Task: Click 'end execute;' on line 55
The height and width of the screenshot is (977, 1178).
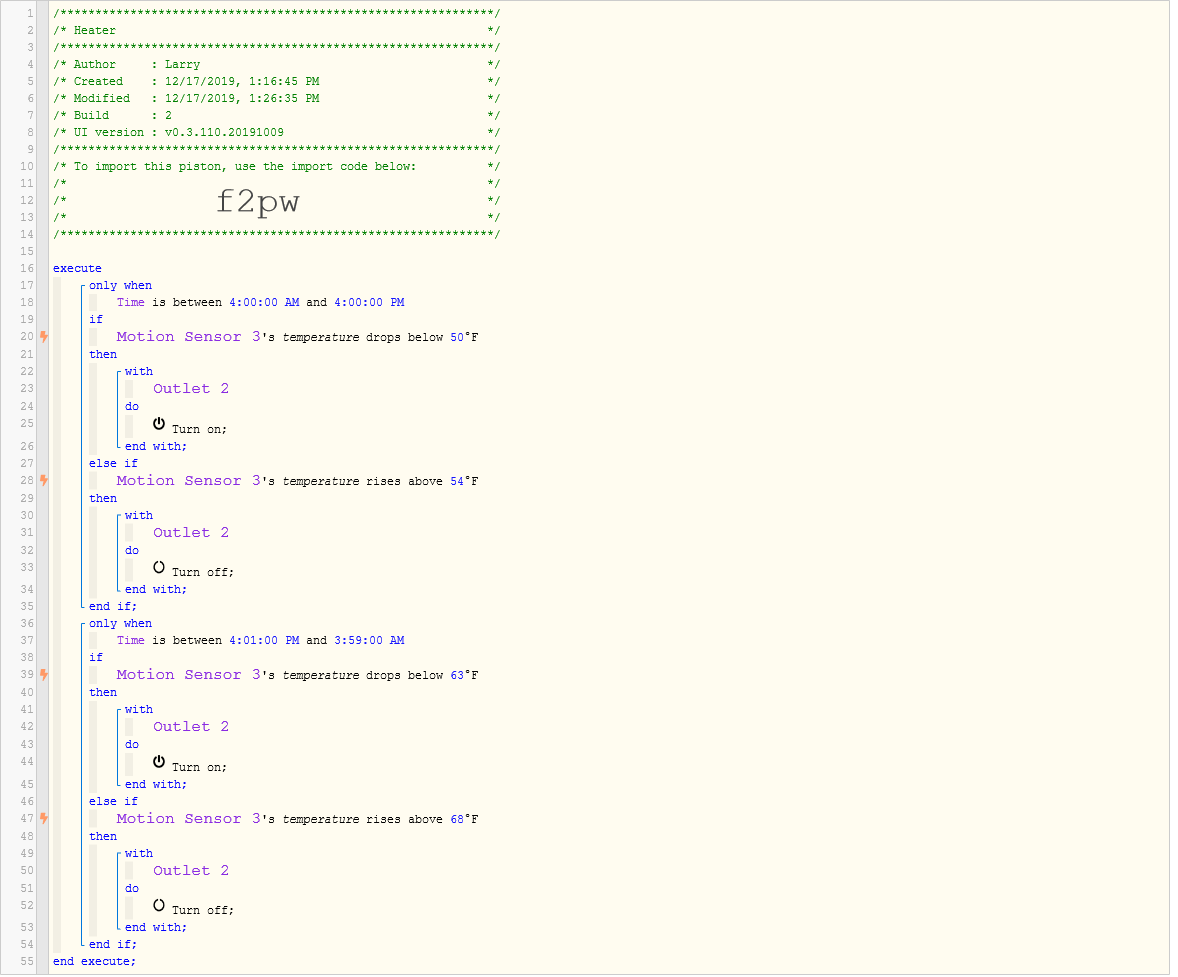Action: coord(95,961)
